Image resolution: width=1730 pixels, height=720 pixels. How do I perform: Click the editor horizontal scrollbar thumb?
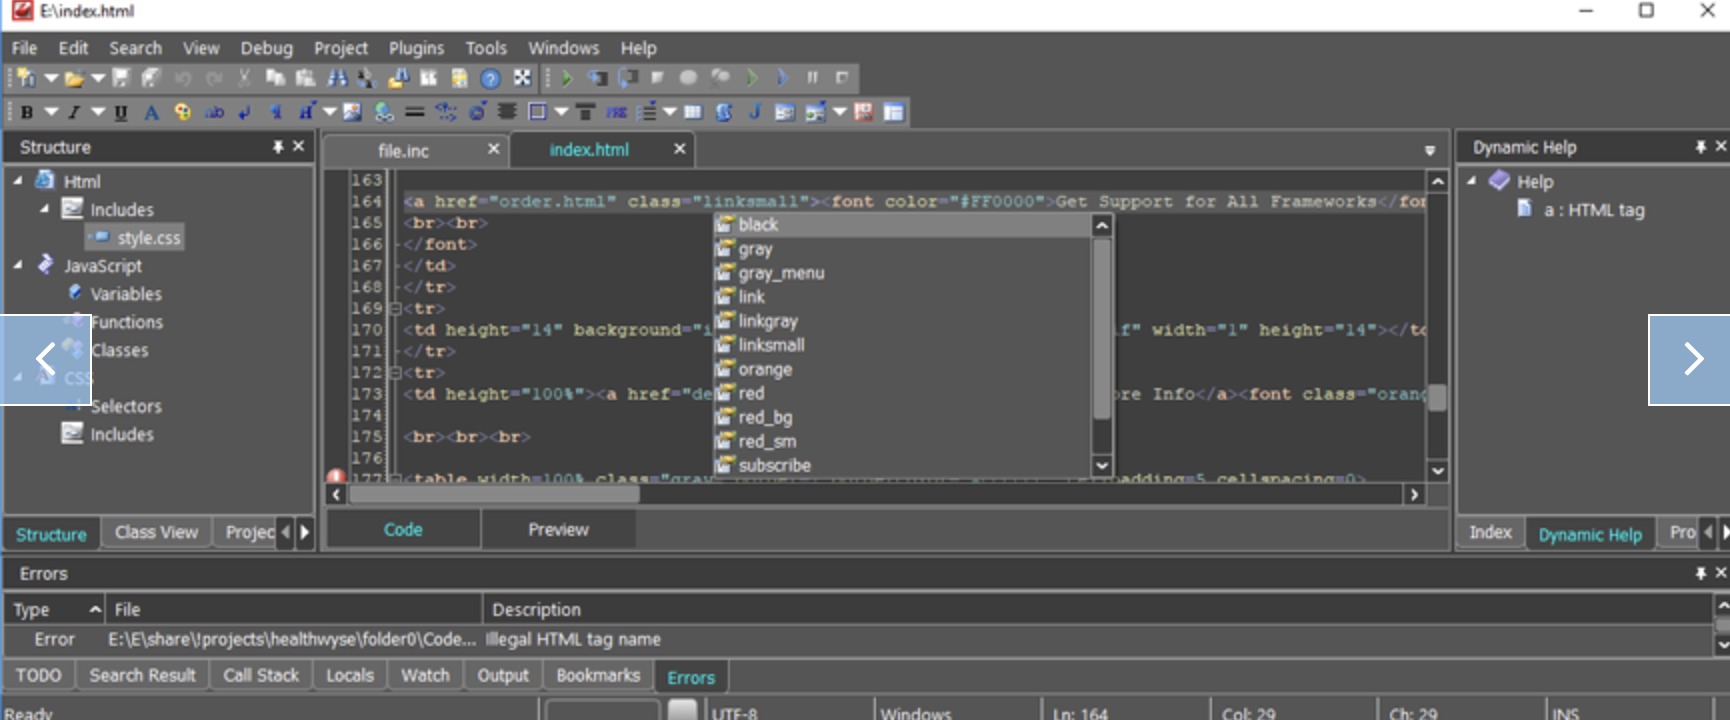pos(493,494)
